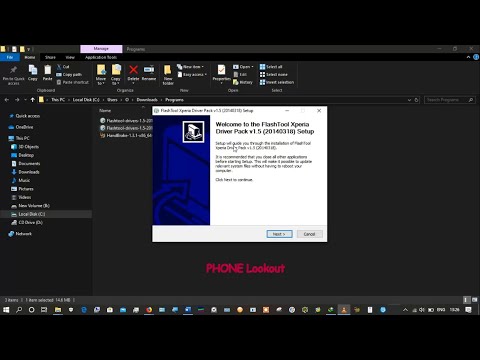480x360 pixels.
Task: Click Select none in ribbon
Action: click(274, 74)
